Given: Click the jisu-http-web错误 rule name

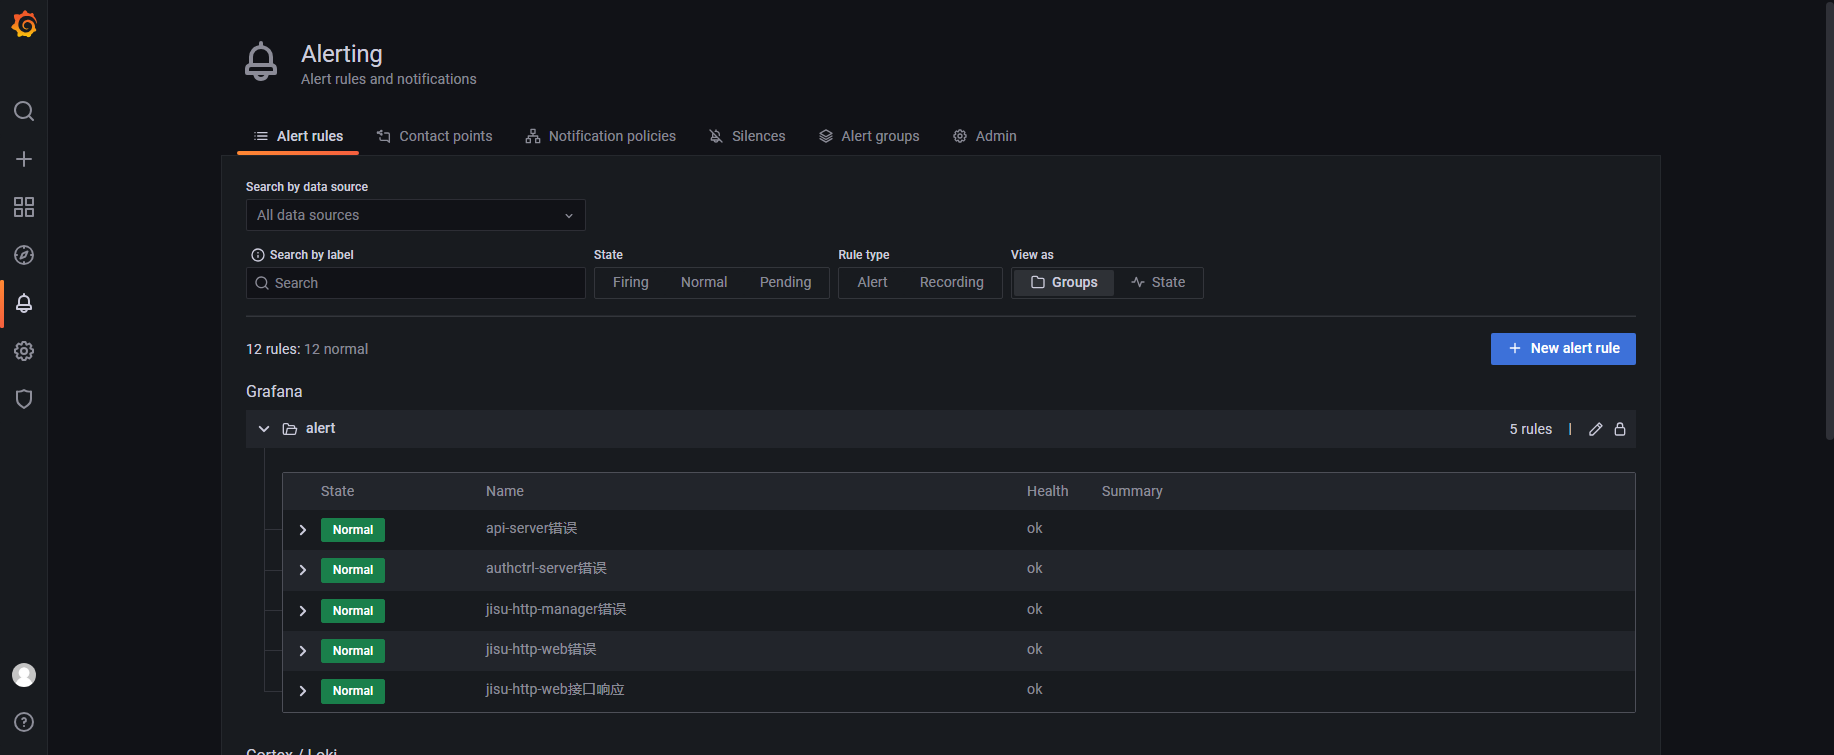Looking at the screenshot, I should click(x=541, y=650).
